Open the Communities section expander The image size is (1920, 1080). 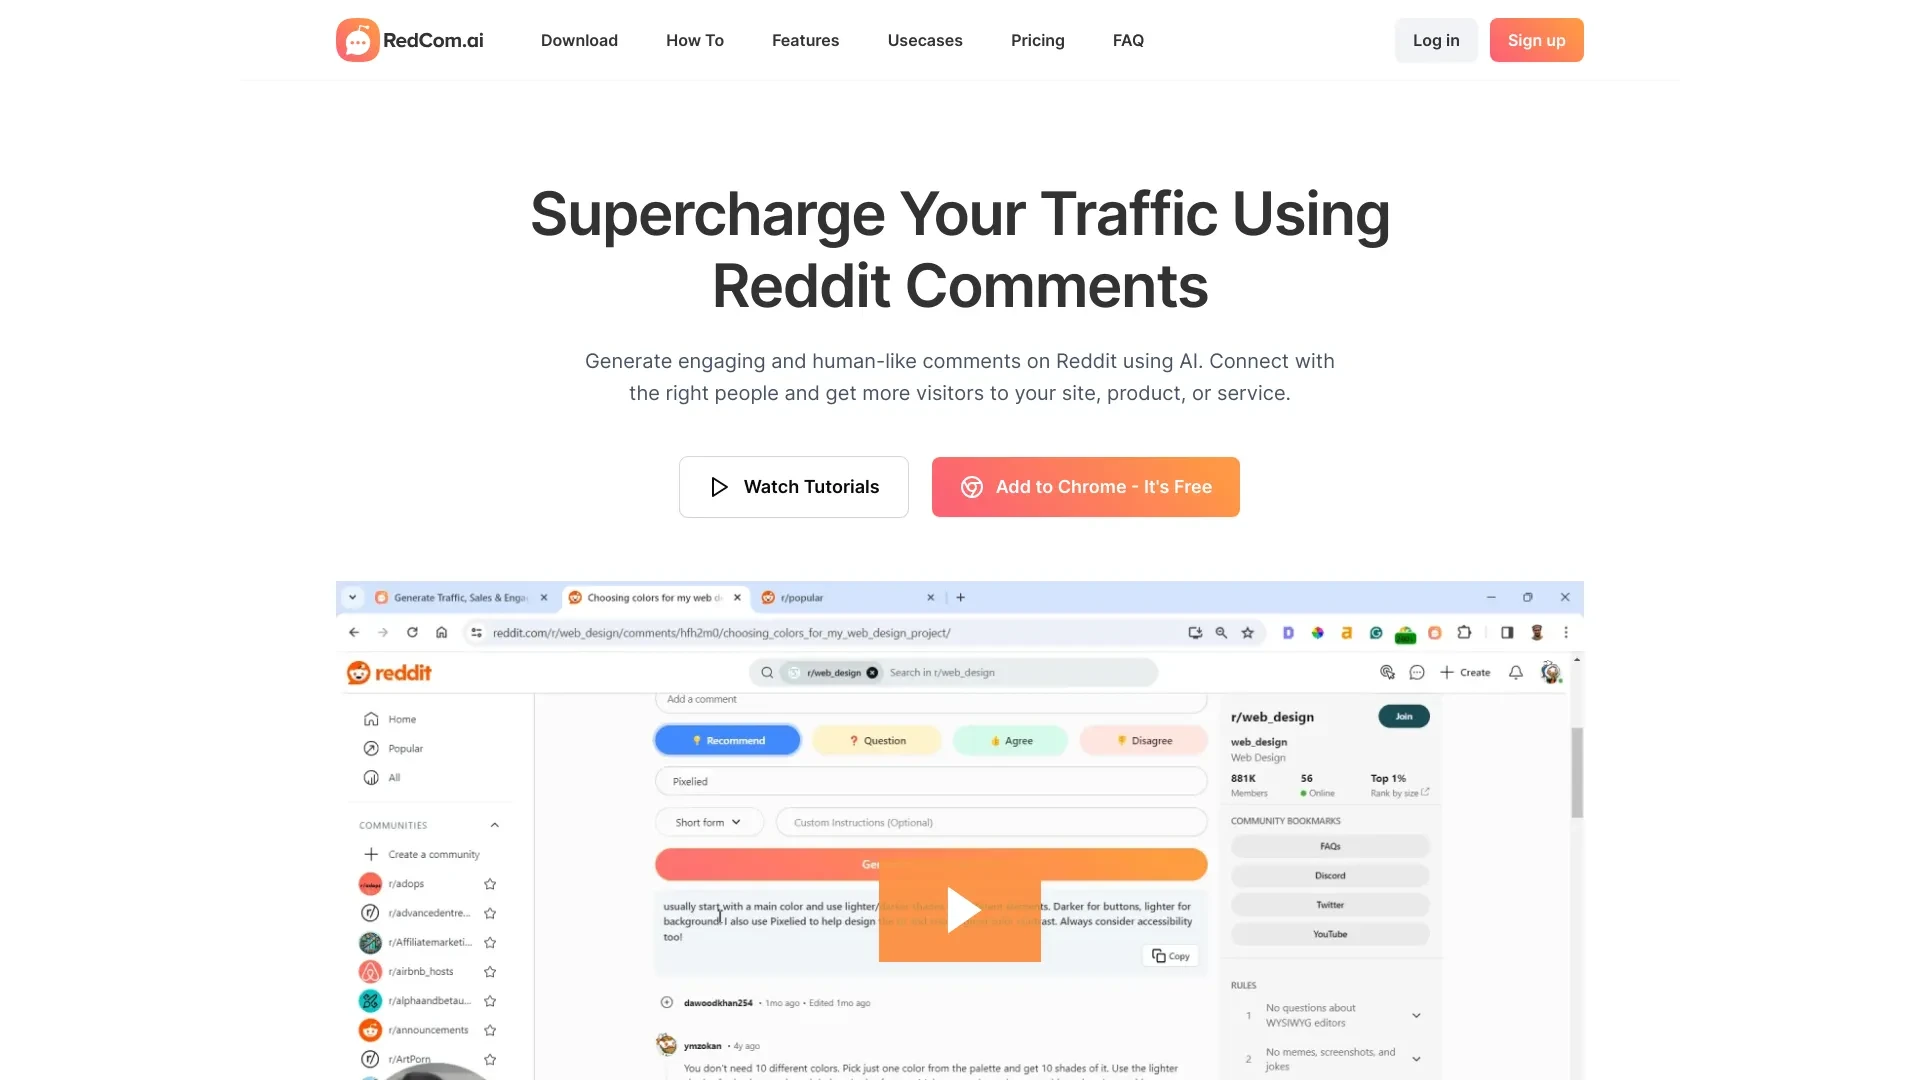click(x=496, y=824)
